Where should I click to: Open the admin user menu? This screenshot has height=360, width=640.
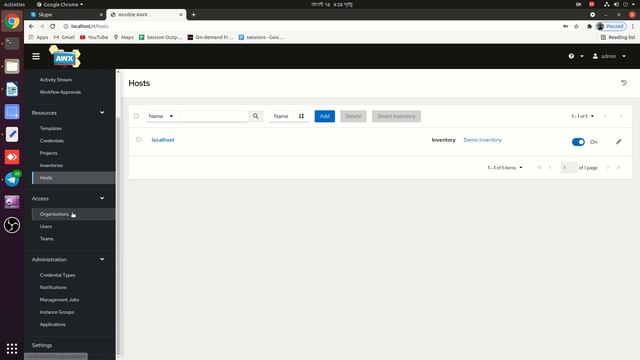pyautogui.click(x=609, y=56)
